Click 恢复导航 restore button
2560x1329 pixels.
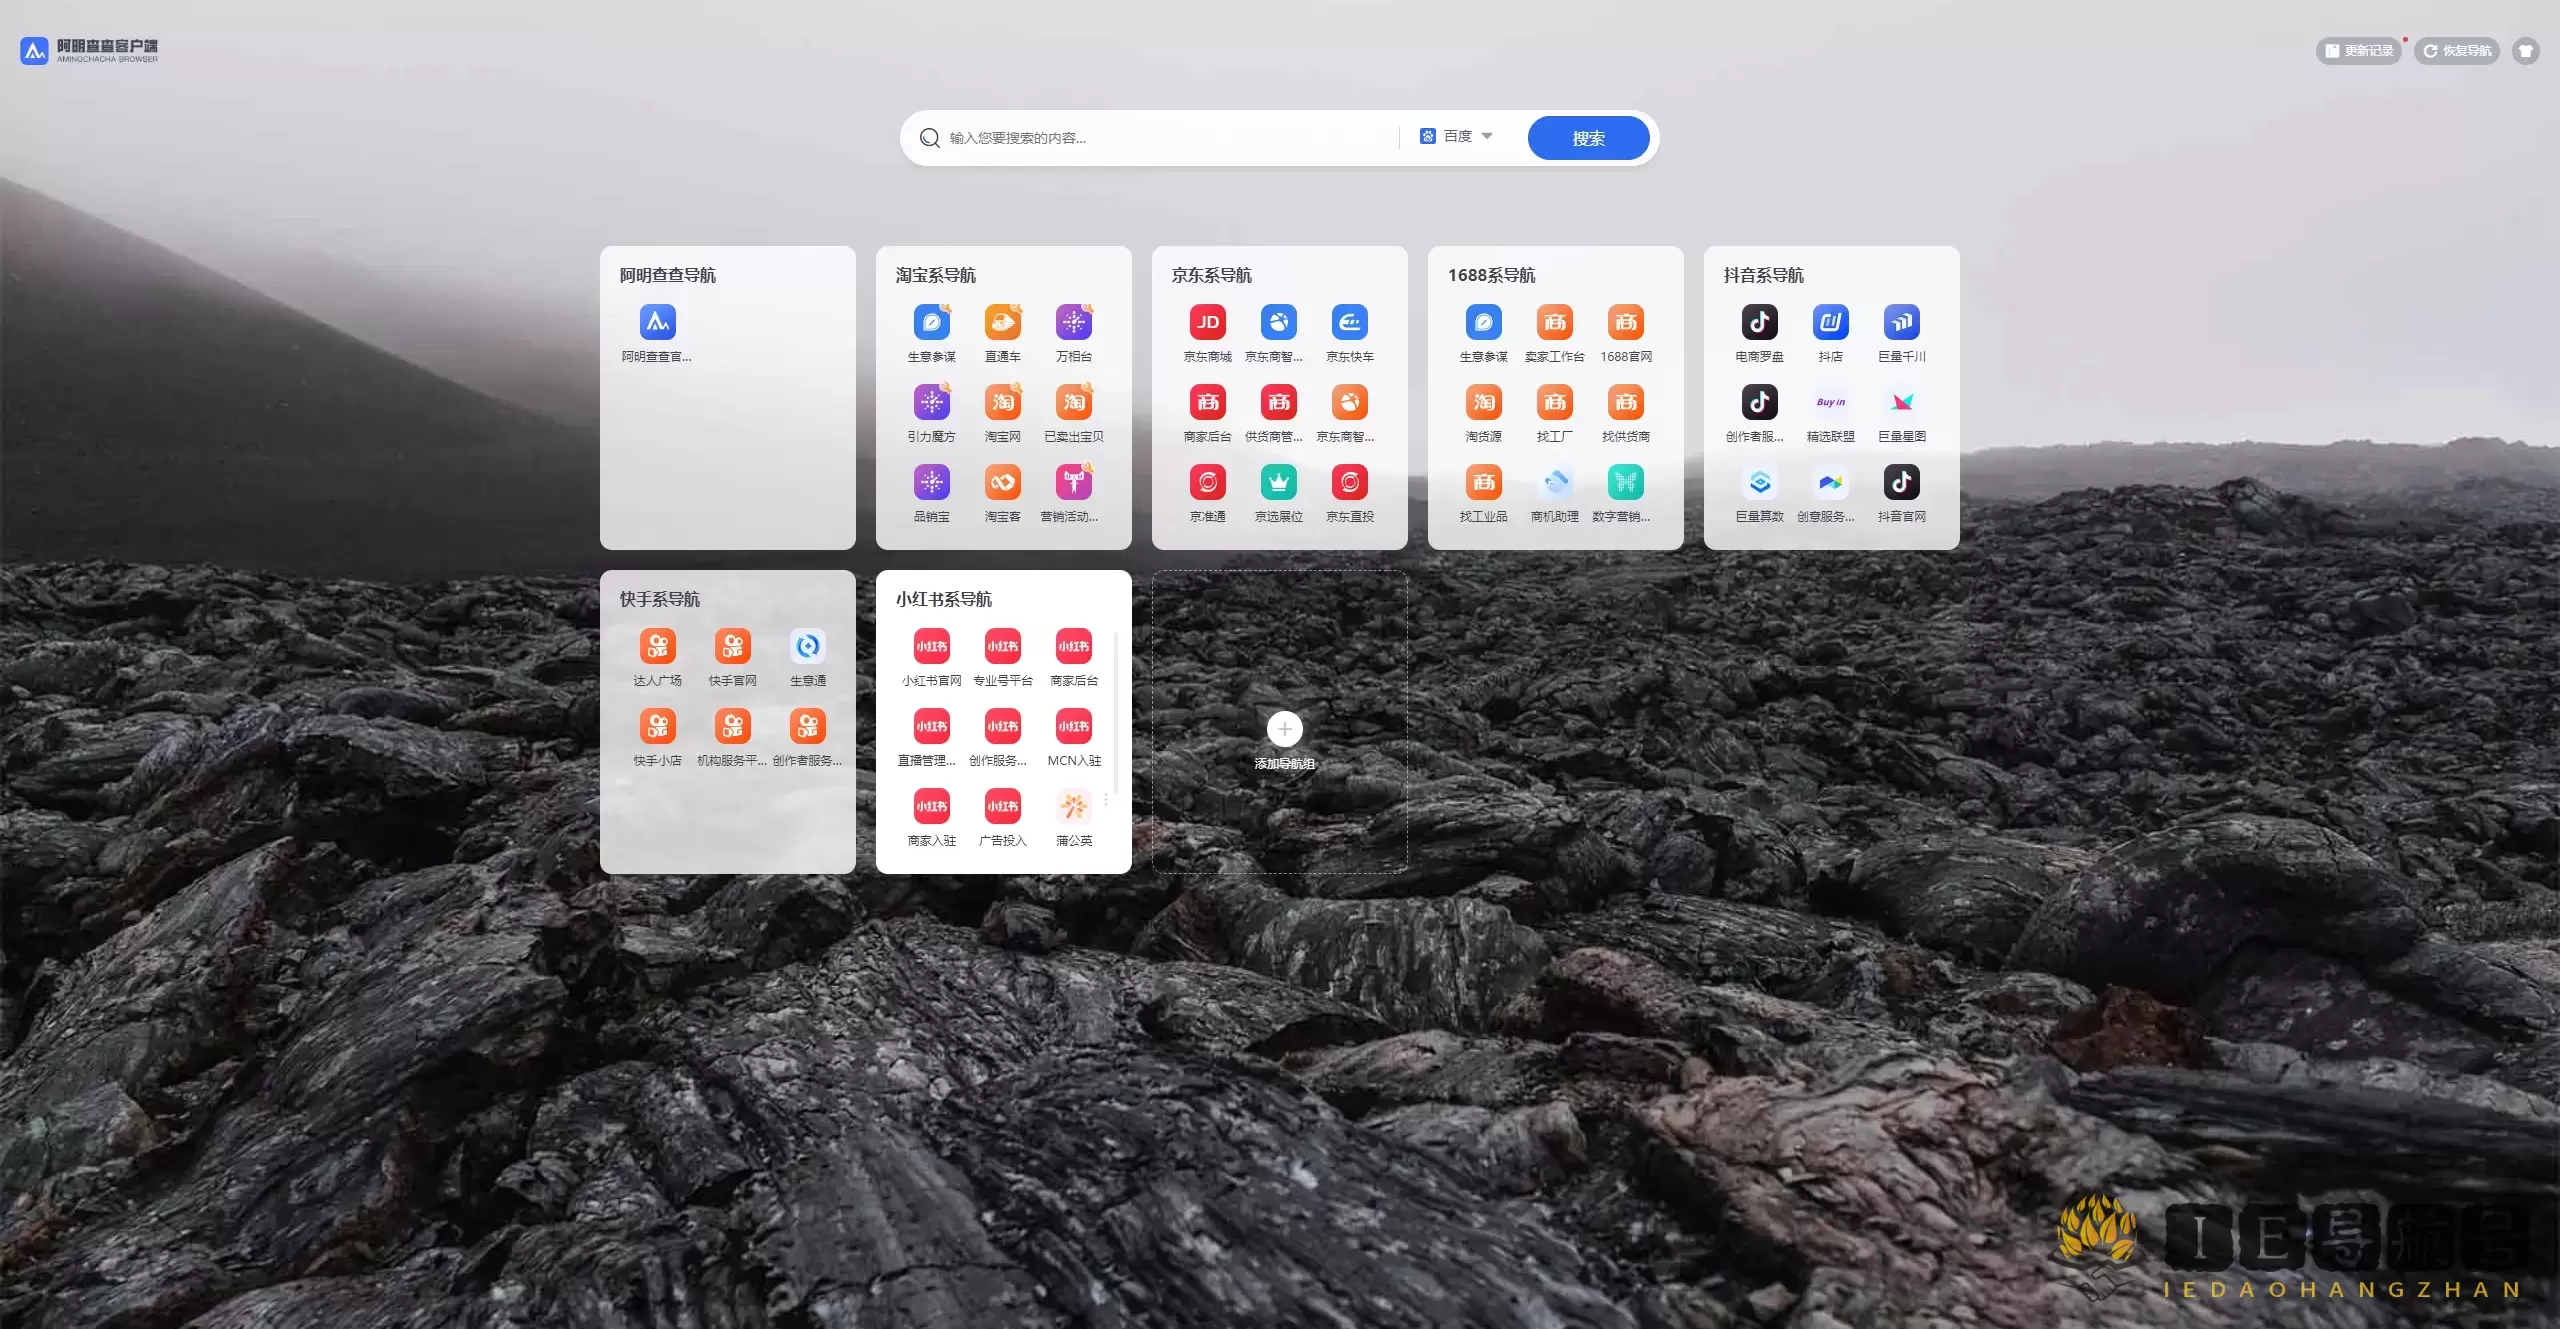pyautogui.click(x=2457, y=51)
